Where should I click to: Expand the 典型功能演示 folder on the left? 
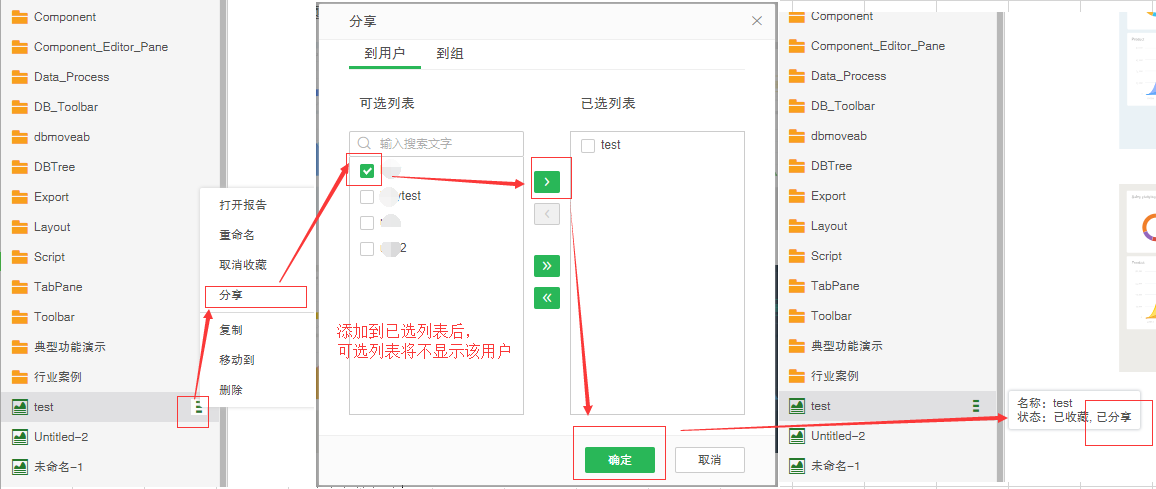(69, 347)
